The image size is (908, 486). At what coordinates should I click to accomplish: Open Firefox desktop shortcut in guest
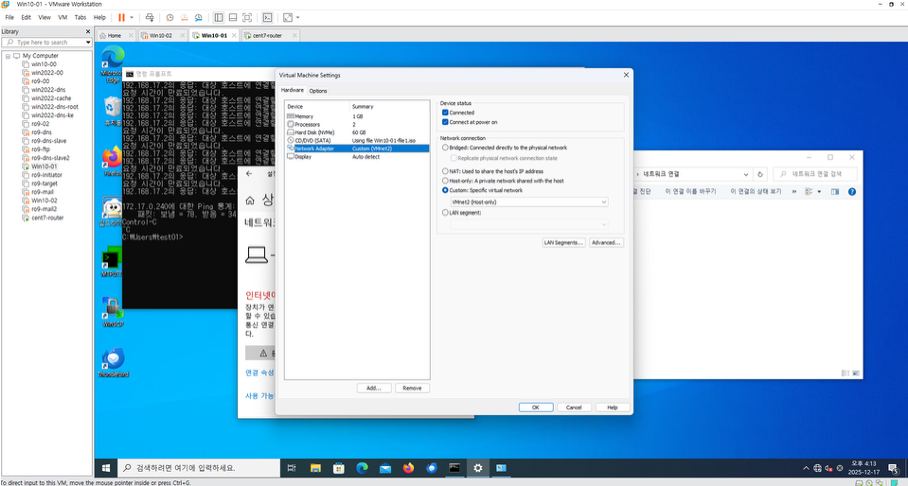[x=112, y=162]
